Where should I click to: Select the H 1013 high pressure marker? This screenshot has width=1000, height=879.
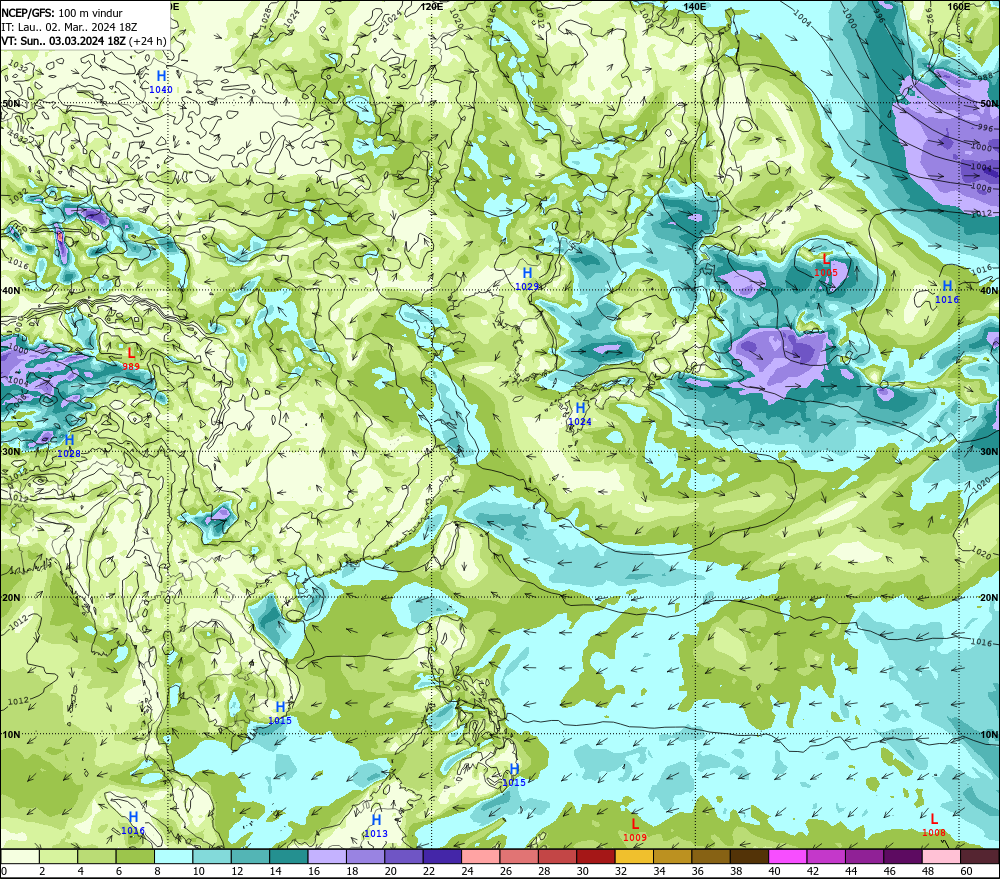(376, 826)
